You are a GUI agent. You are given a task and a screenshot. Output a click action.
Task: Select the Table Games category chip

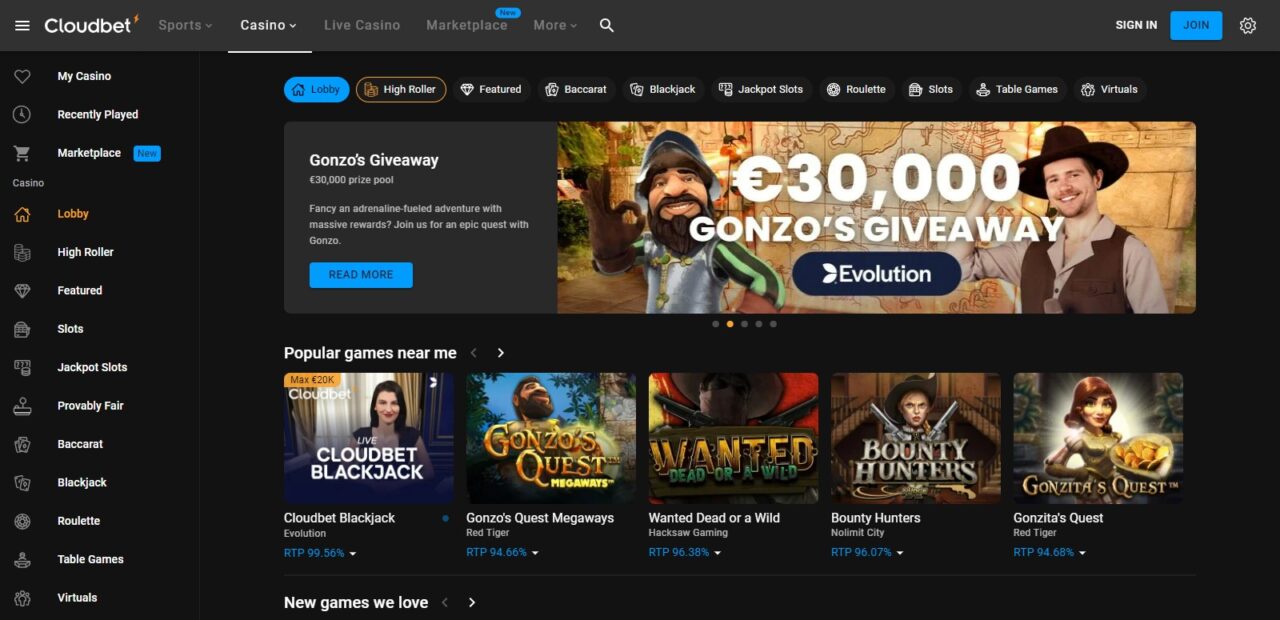point(1018,90)
